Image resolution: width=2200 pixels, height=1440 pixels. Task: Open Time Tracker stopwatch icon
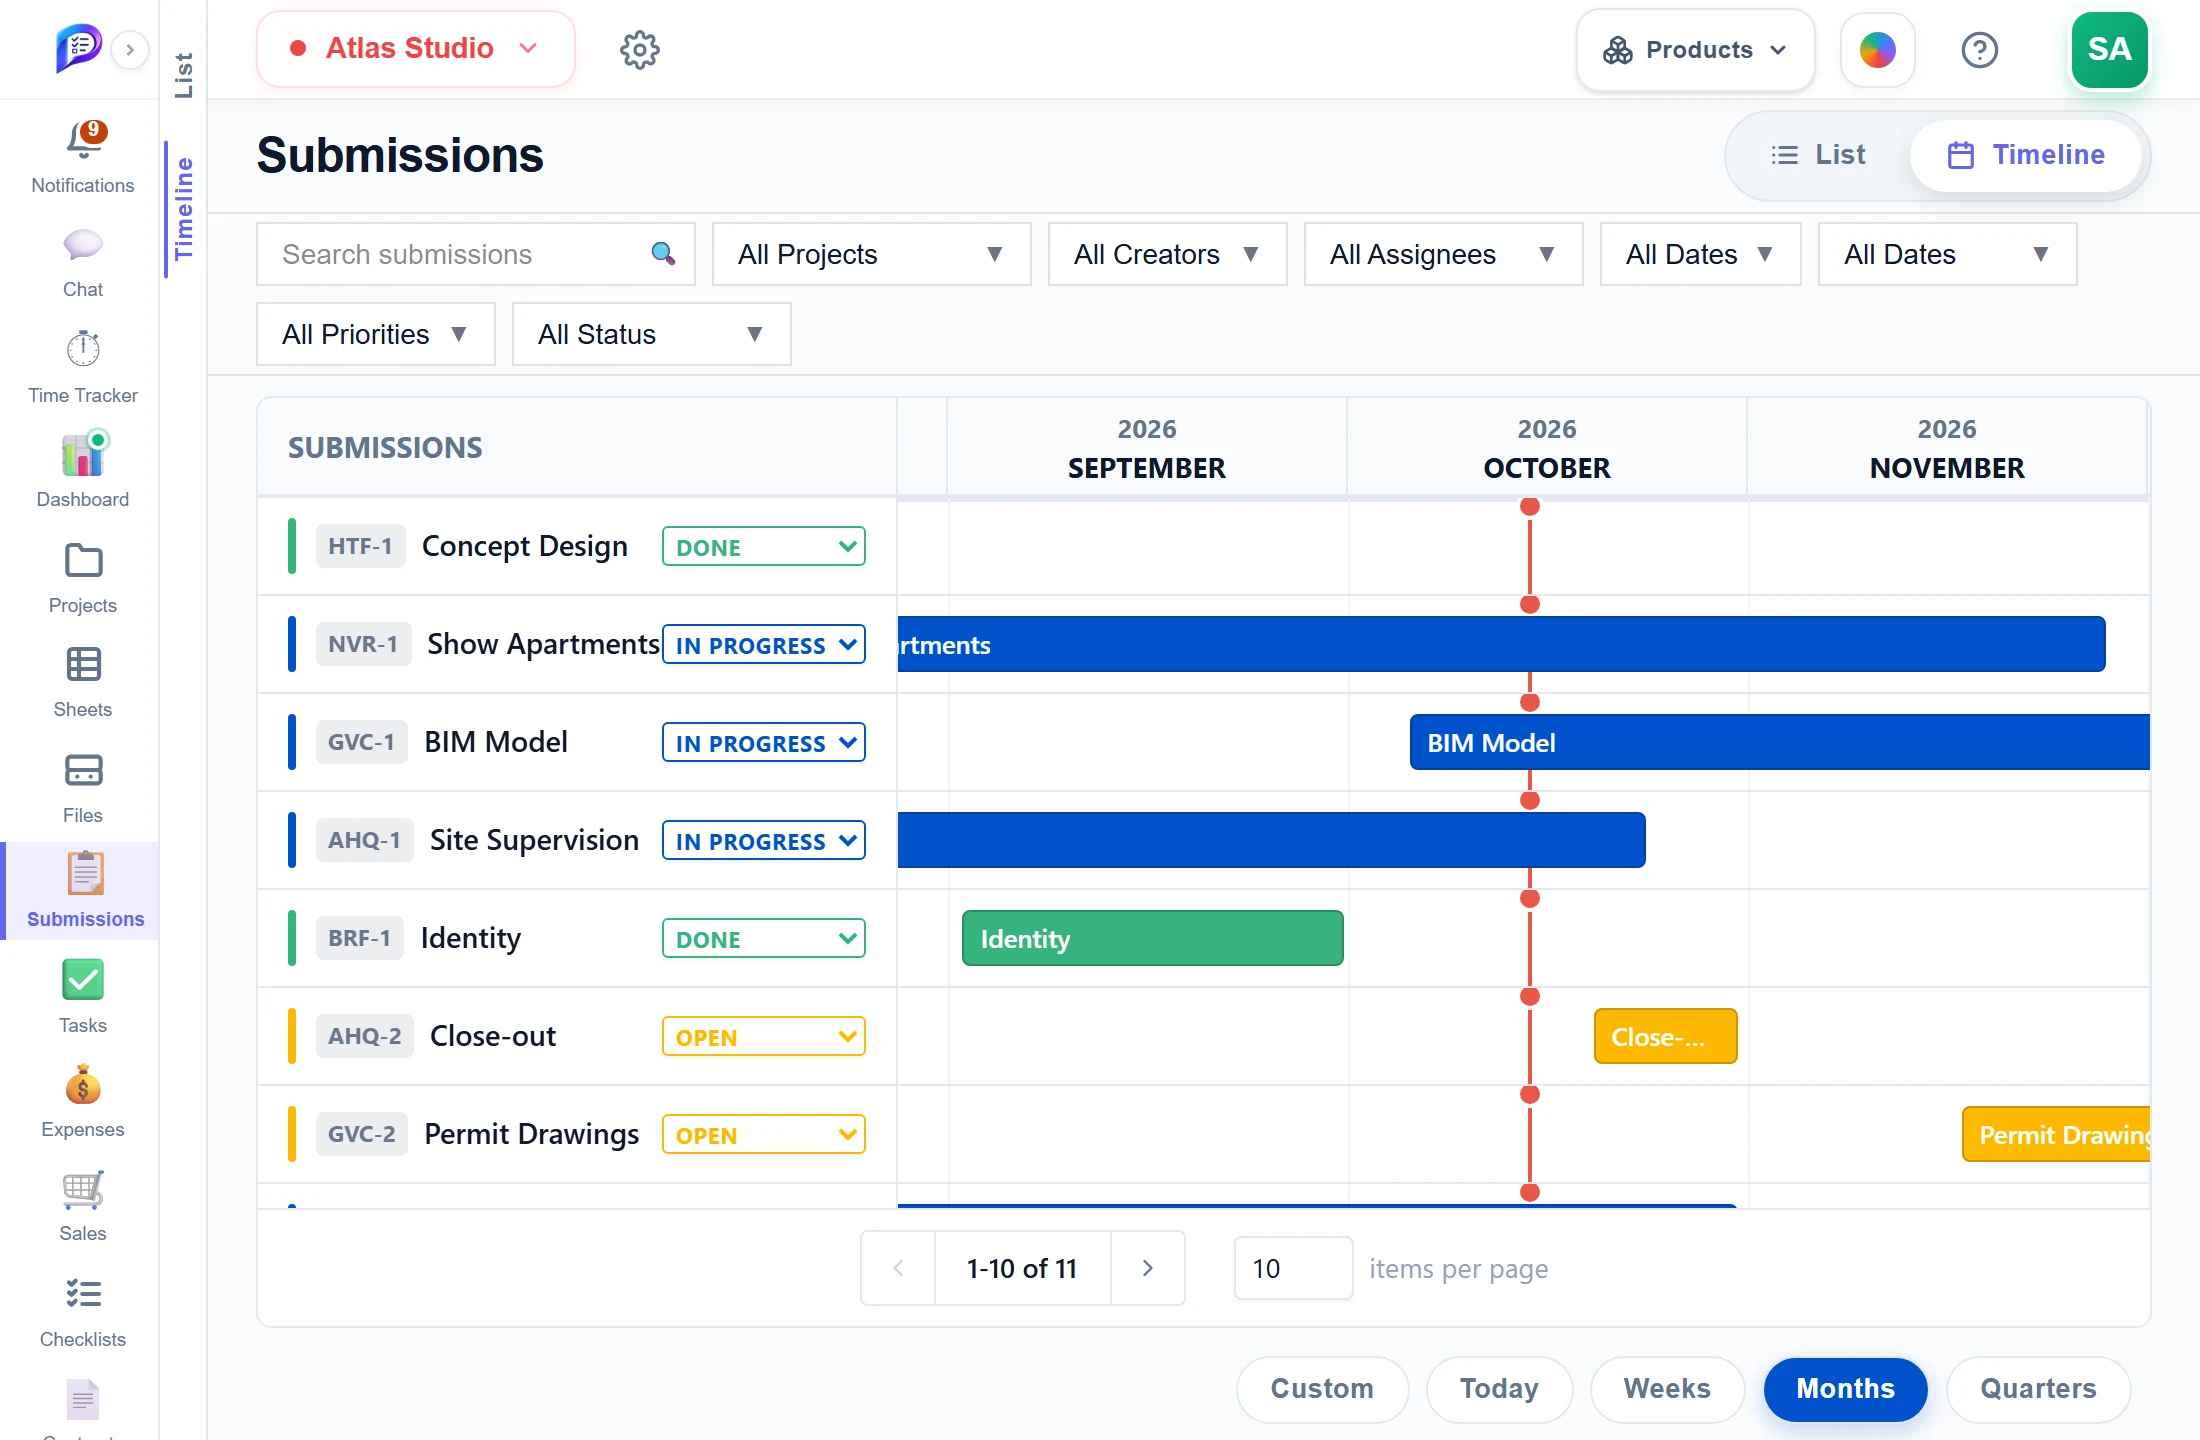(83, 349)
